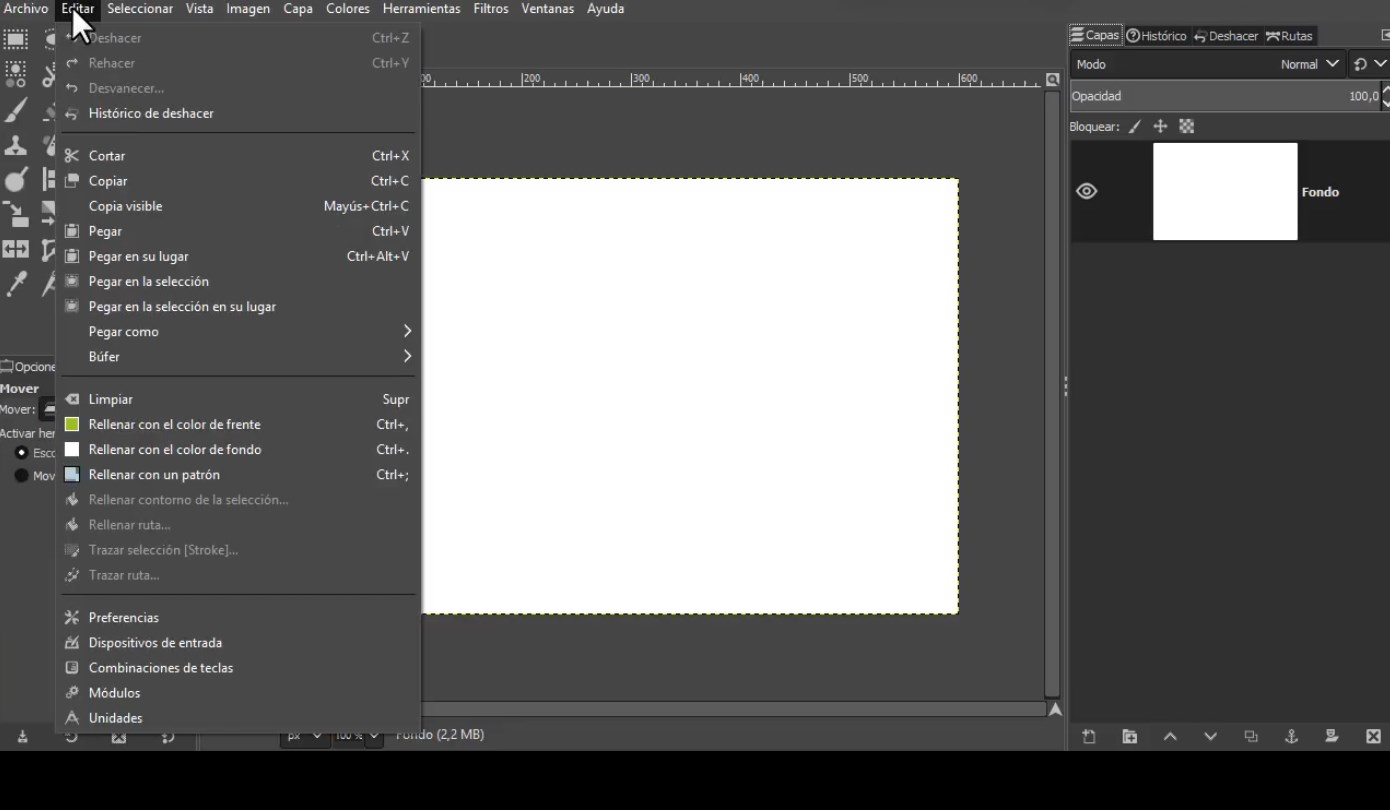Create a new layer from Layers panel

1089,736
